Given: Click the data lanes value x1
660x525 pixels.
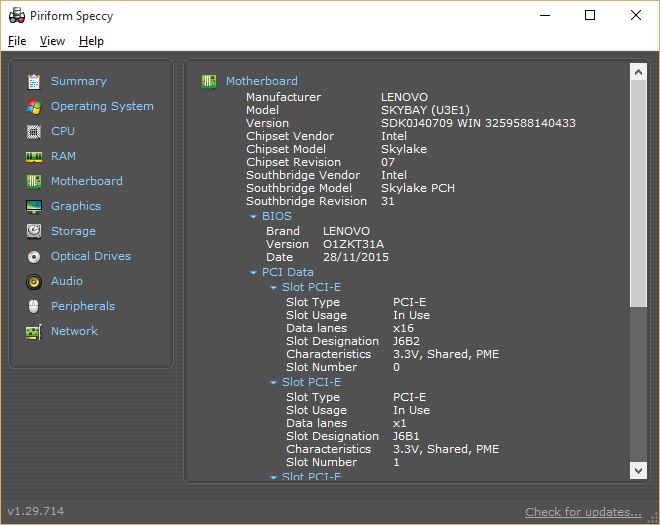Looking at the screenshot, I should pos(400,423).
